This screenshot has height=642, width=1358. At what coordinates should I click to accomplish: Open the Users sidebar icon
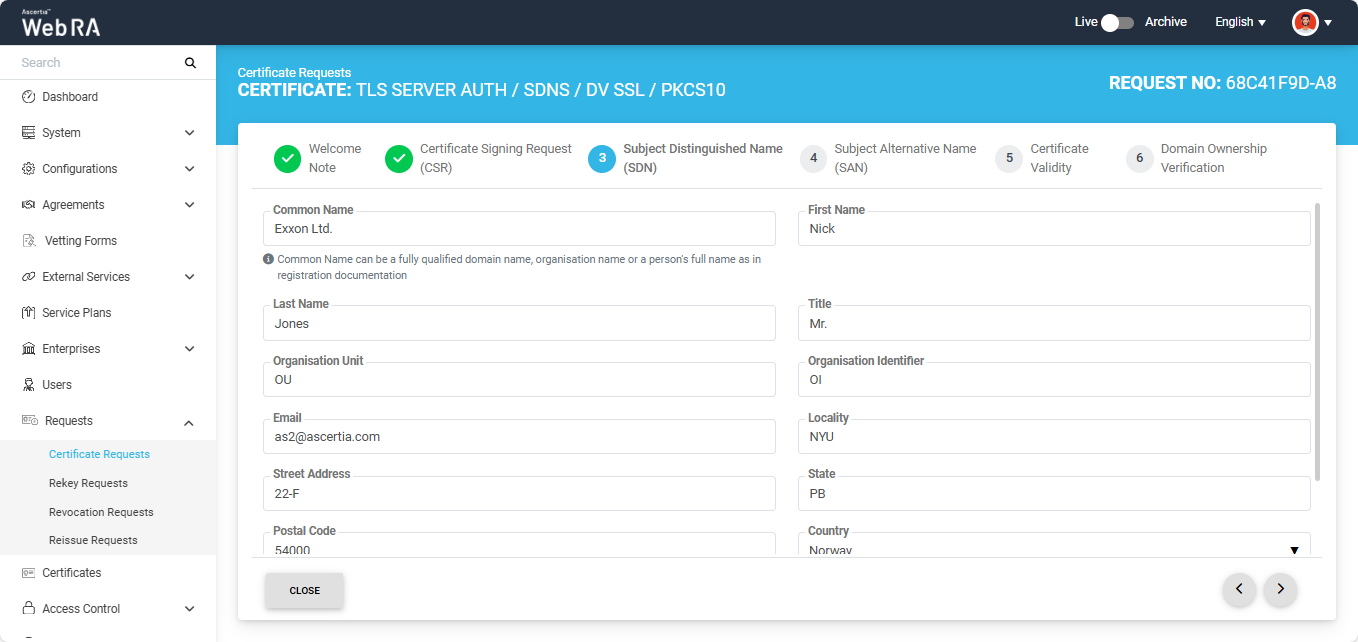coord(29,385)
